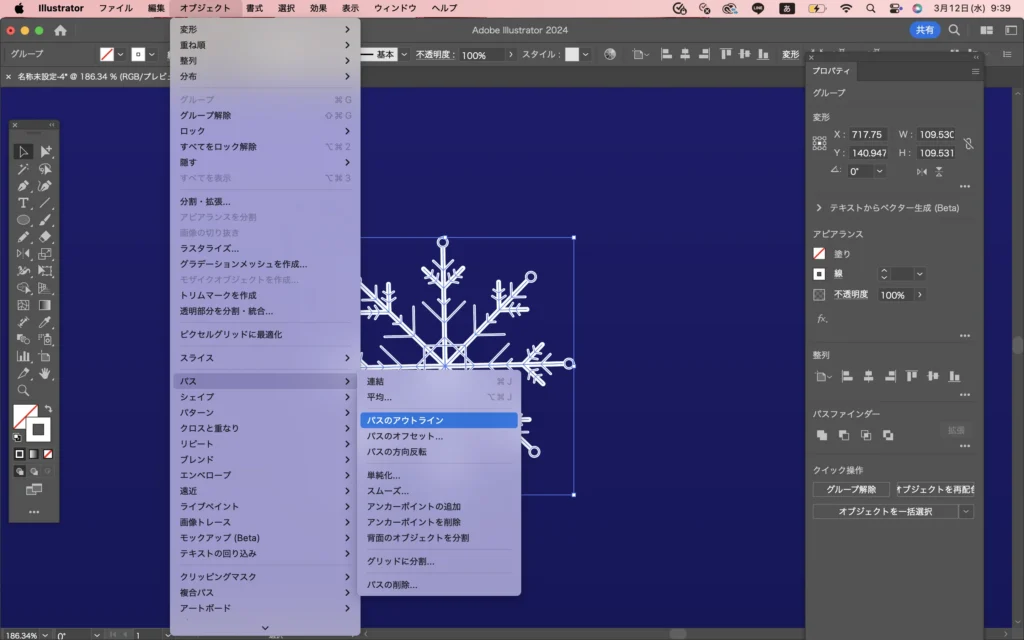Image resolution: width=1024 pixels, height=640 pixels.
Task: Open the stroke weight dropdown in Appearance
Action: pyautogui.click(x=919, y=274)
